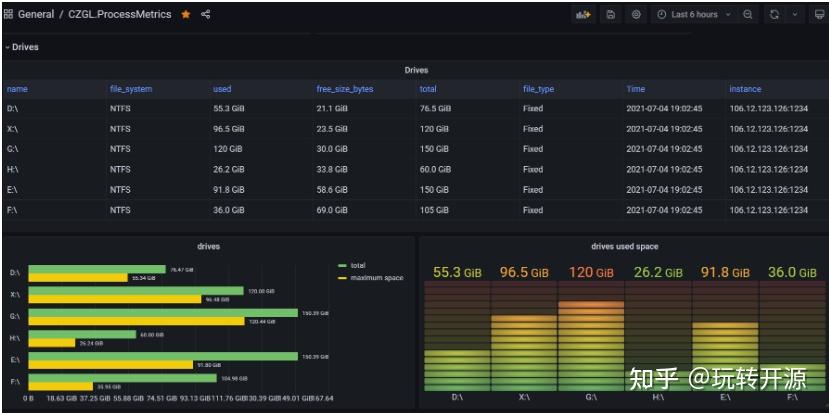Cycle view mode with monitor icon

coord(819,15)
